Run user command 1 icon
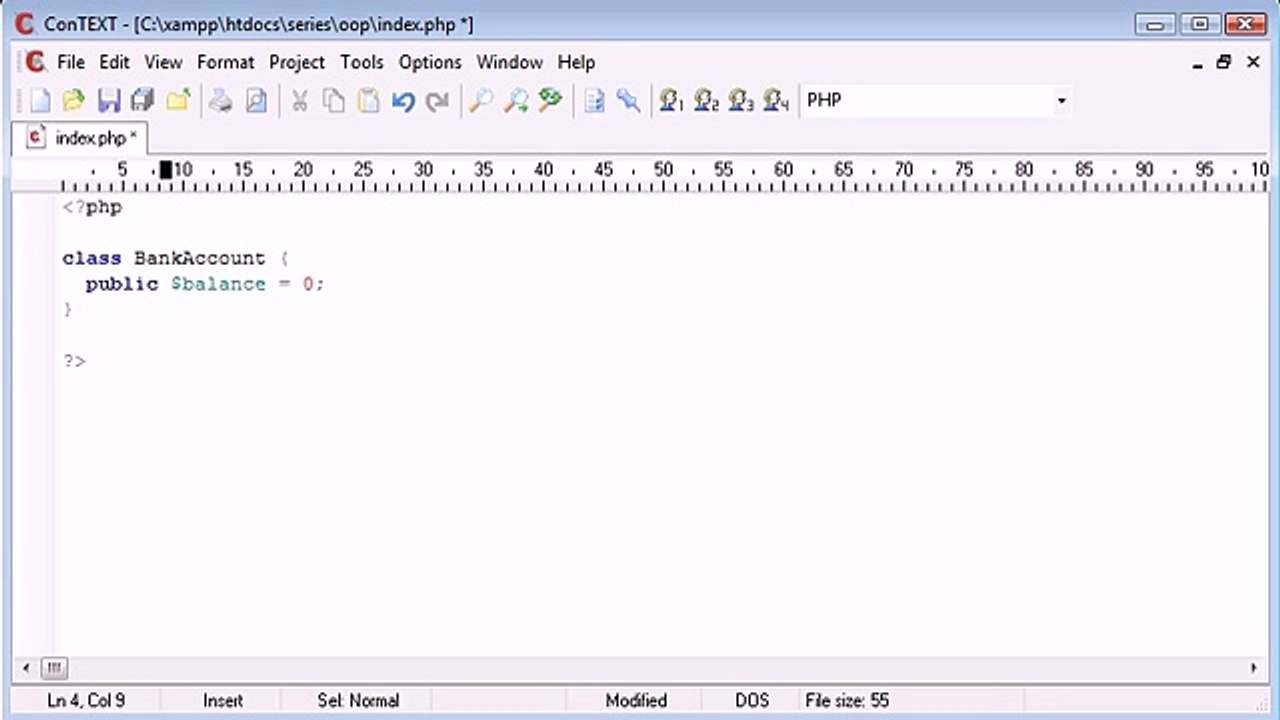The height and width of the screenshot is (720, 1280). [x=672, y=100]
